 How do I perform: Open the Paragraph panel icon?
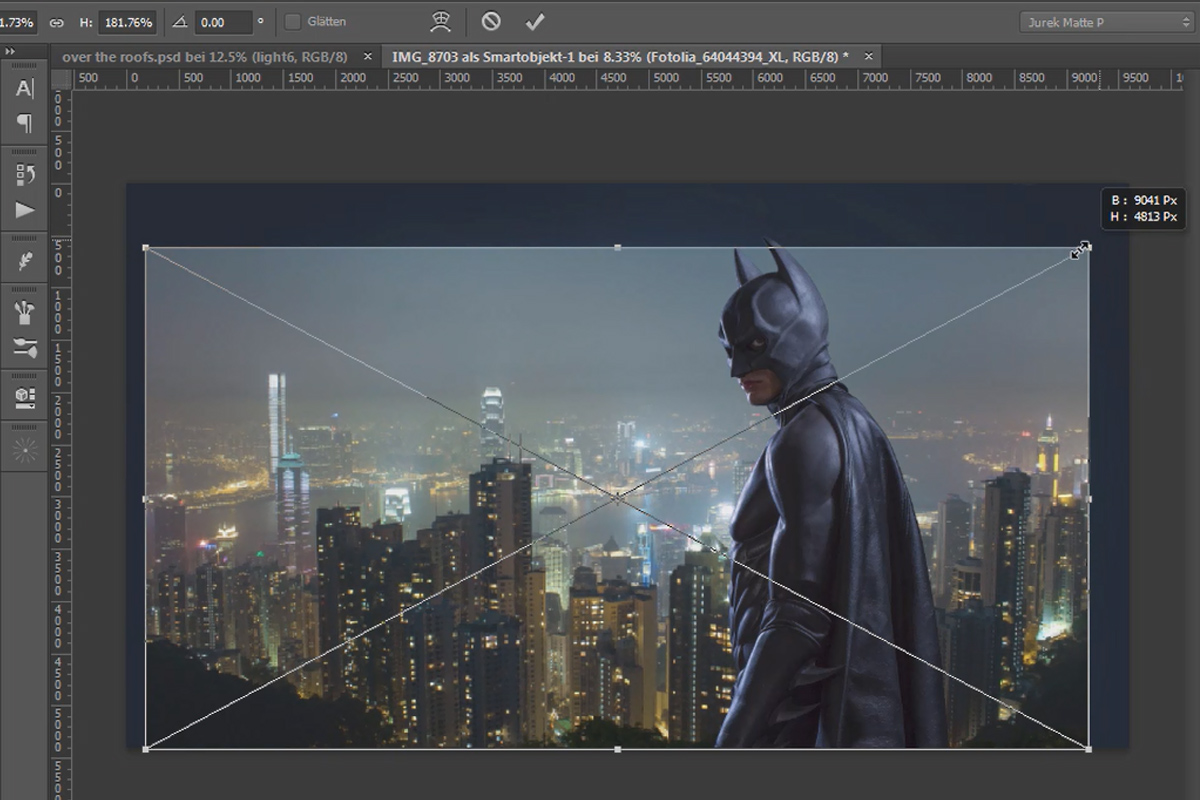click(25, 123)
